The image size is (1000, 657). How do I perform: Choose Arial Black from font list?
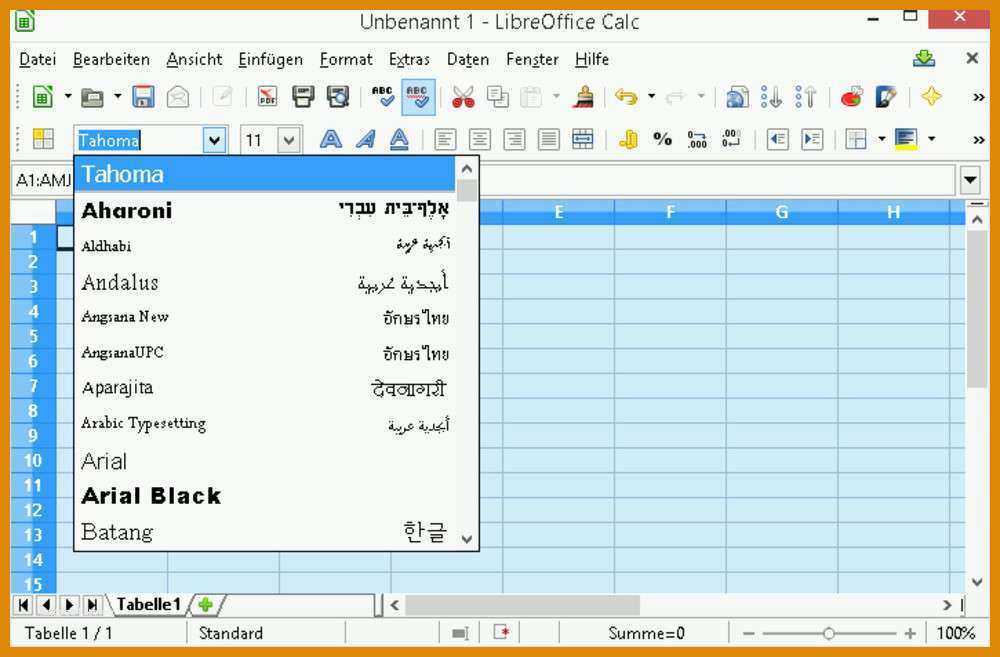coord(265,496)
